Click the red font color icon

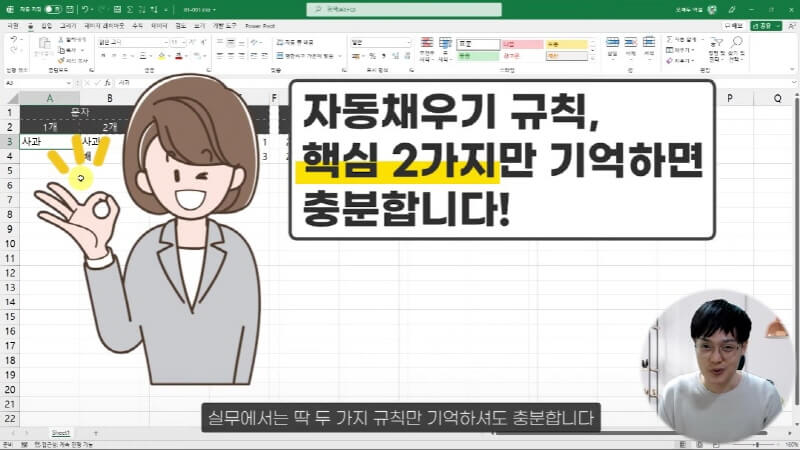click(x=179, y=56)
